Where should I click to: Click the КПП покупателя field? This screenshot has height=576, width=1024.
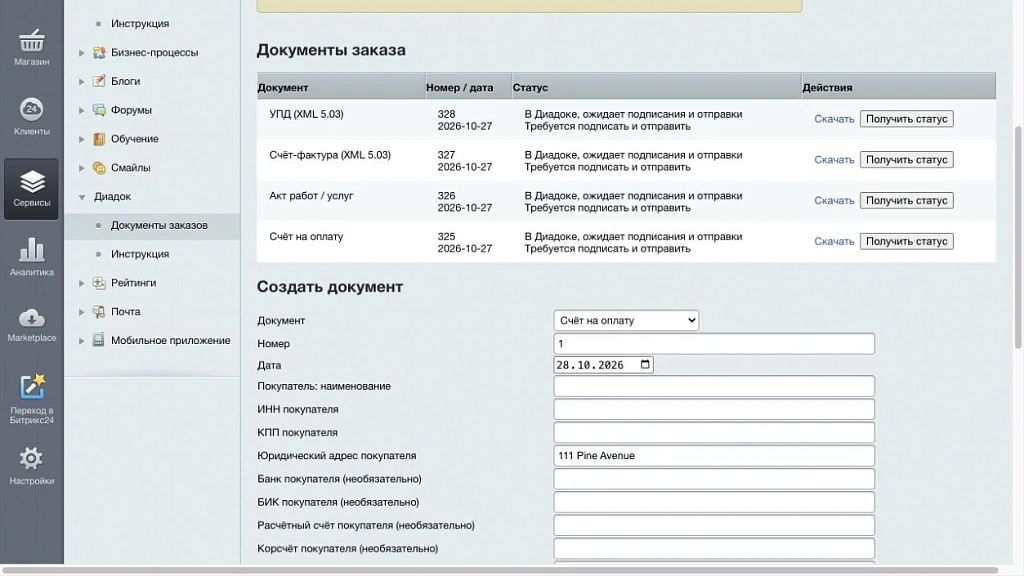click(x=714, y=432)
